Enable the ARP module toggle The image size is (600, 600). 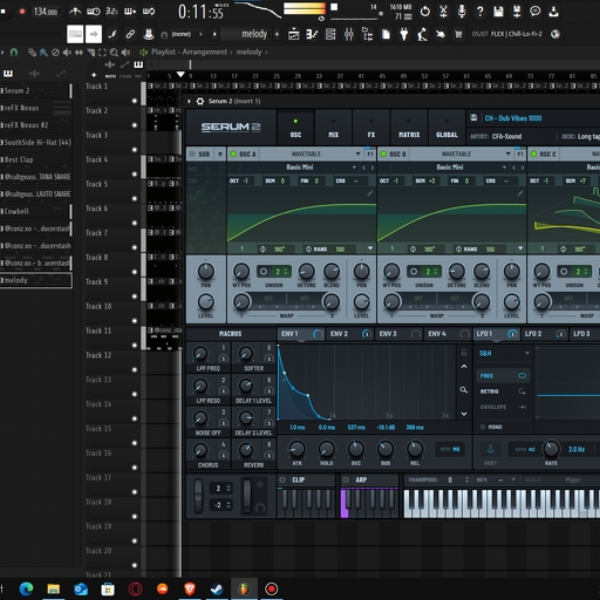click(346, 480)
